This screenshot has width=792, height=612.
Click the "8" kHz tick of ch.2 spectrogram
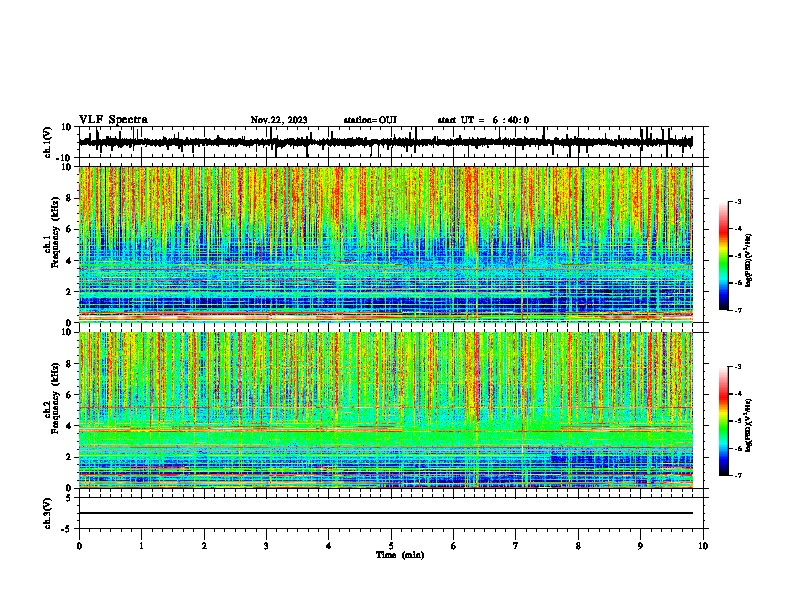coord(70,364)
